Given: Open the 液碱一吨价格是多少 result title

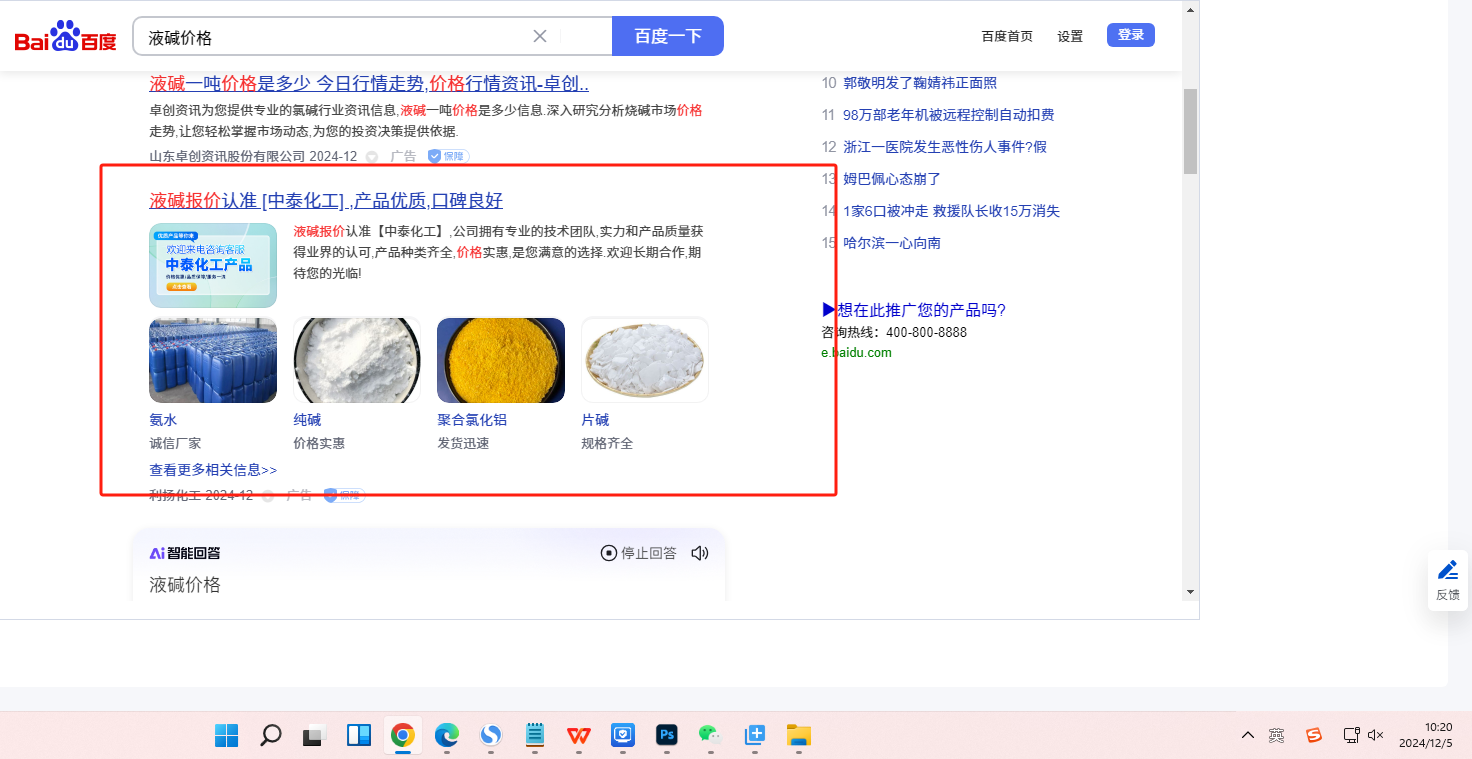Looking at the screenshot, I should tap(369, 83).
